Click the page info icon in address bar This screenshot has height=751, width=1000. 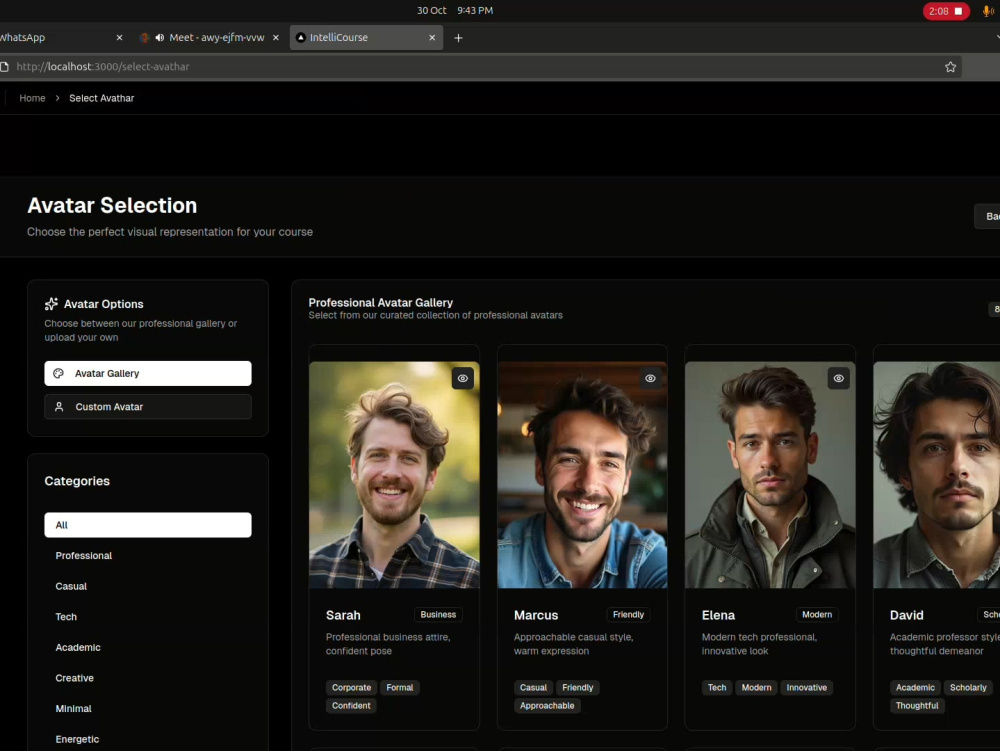tap(4, 66)
